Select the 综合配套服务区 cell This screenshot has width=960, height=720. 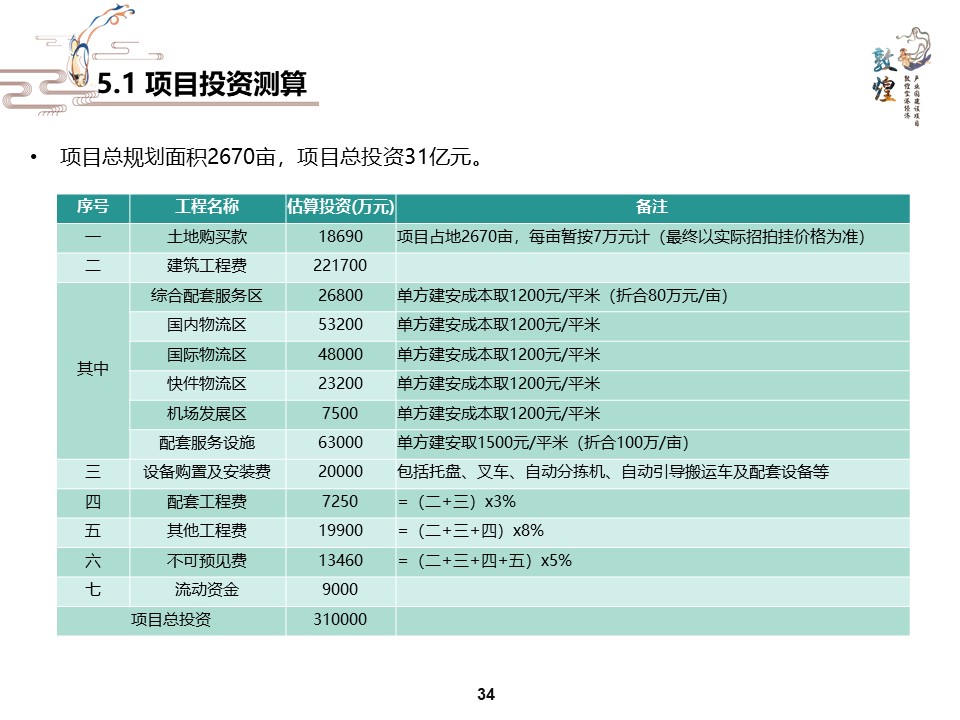[207, 296]
